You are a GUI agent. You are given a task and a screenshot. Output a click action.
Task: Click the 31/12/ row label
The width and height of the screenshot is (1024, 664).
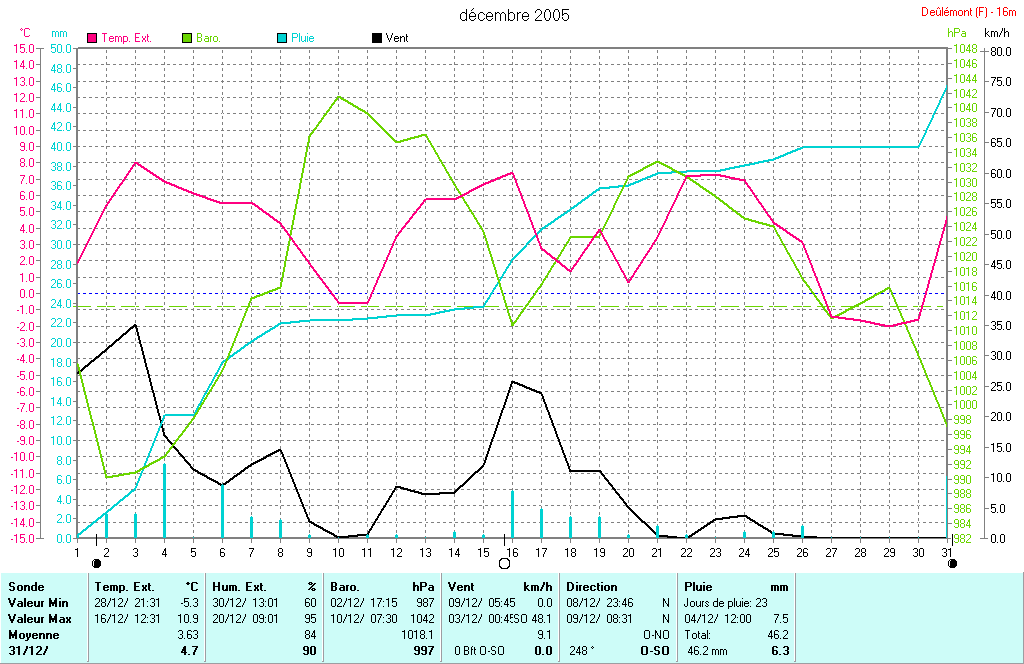26,651
